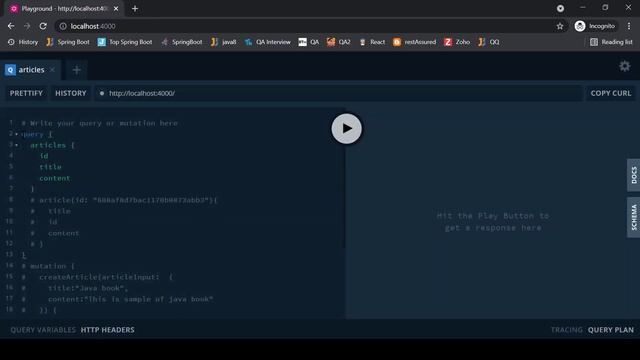Viewport: 640px width, 360px height.
Task: Open the java8 bookmark
Action: (224, 42)
